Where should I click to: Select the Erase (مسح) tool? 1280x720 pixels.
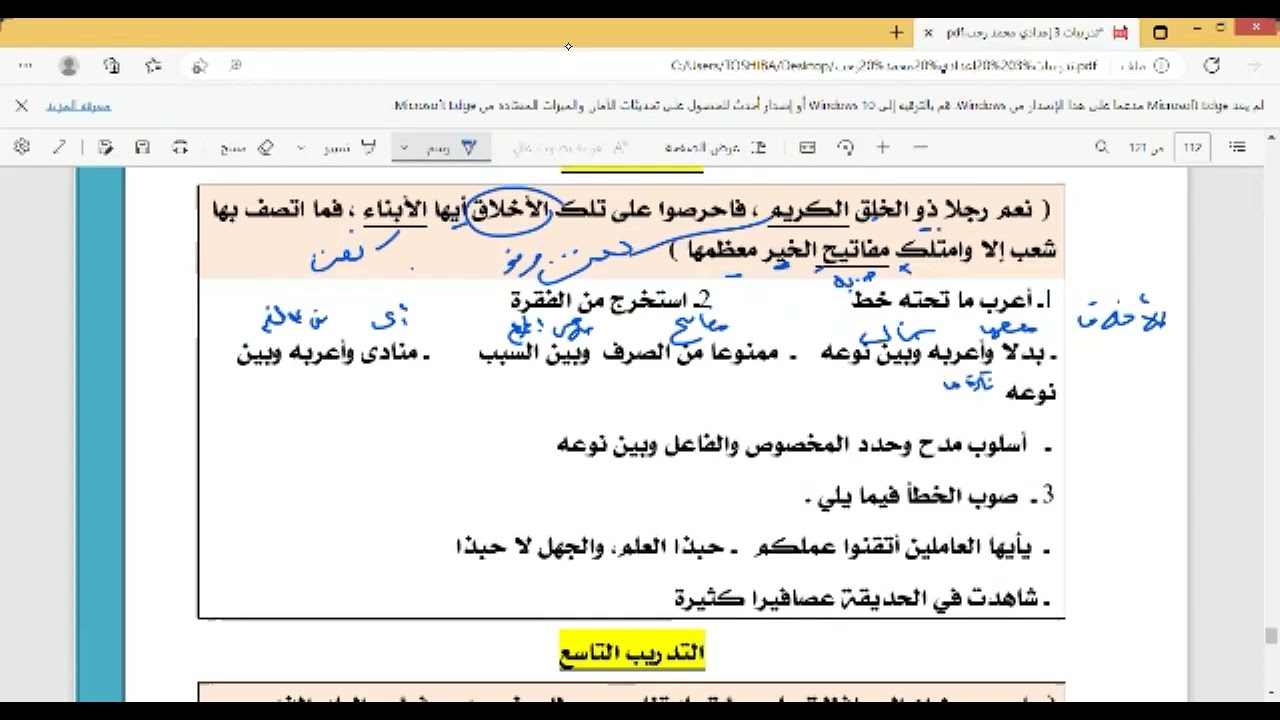click(x=246, y=147)
